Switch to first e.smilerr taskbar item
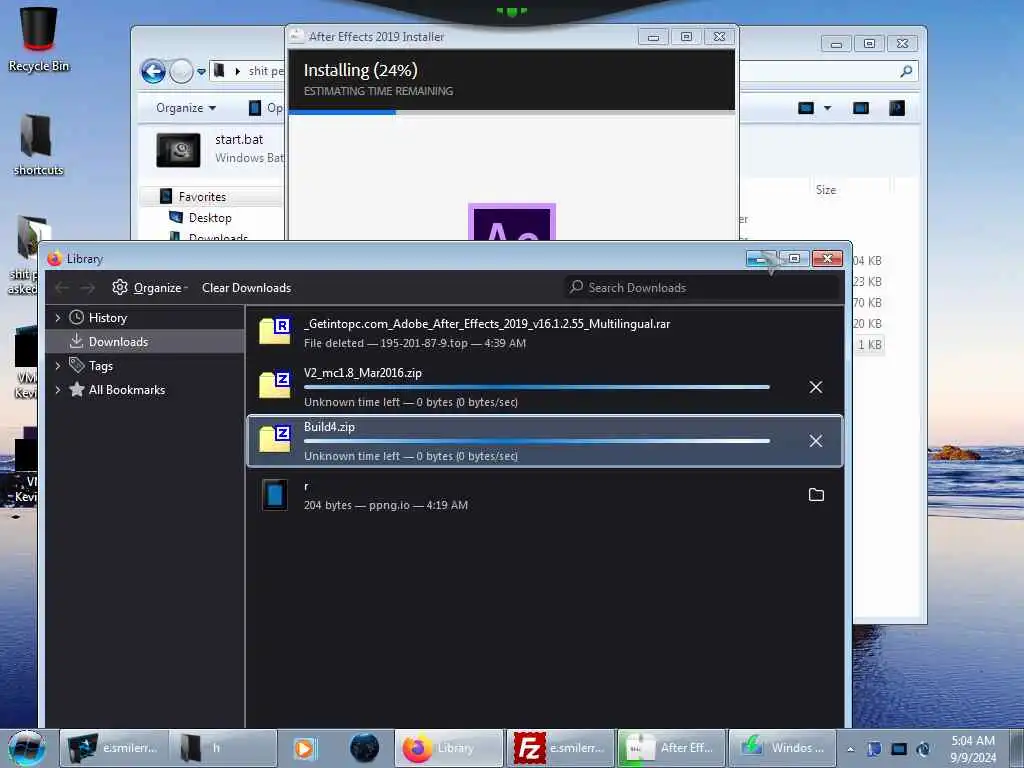Viewport: 1024px width, 768px height. [x=114, y=748]
